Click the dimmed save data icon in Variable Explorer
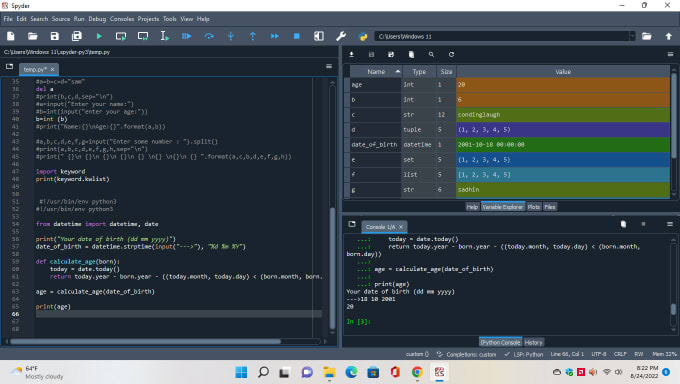Viewport: 680px width, 384px height. [371, 55]
